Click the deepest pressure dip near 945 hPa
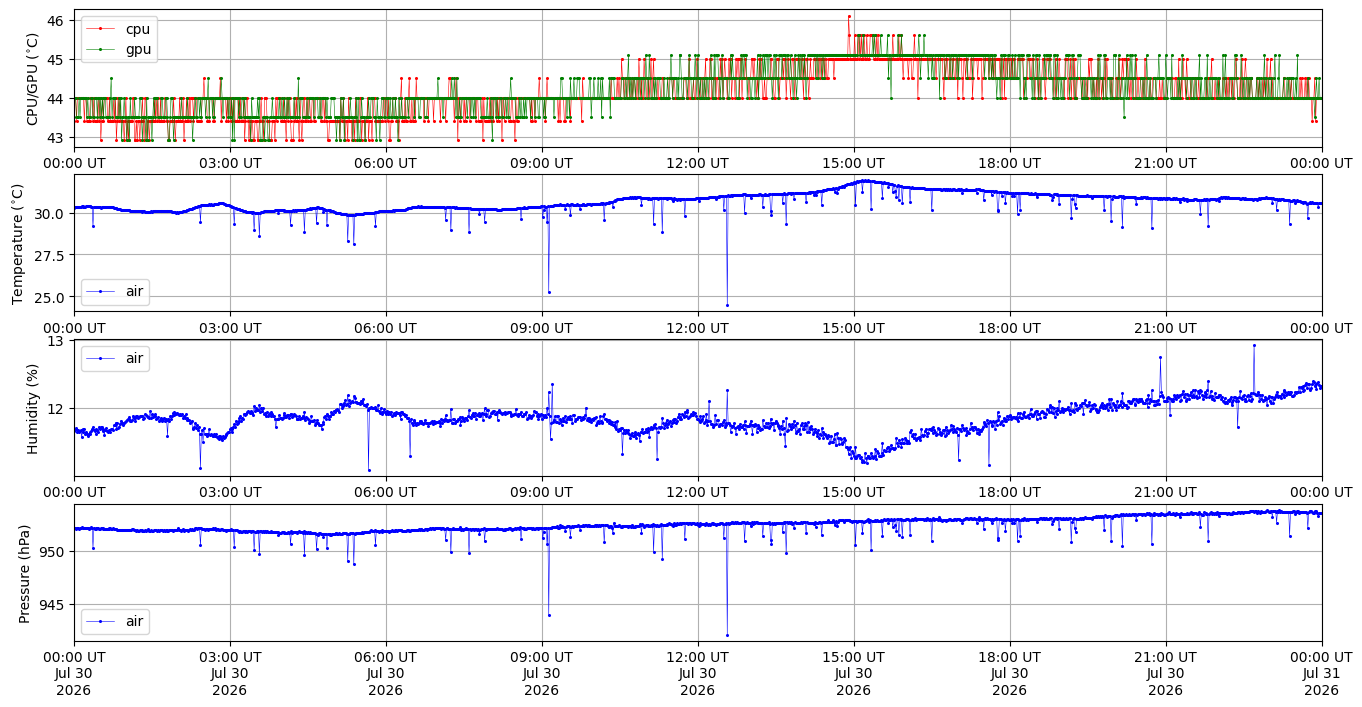Screen dimensions: 1362x707 [727, 635]
